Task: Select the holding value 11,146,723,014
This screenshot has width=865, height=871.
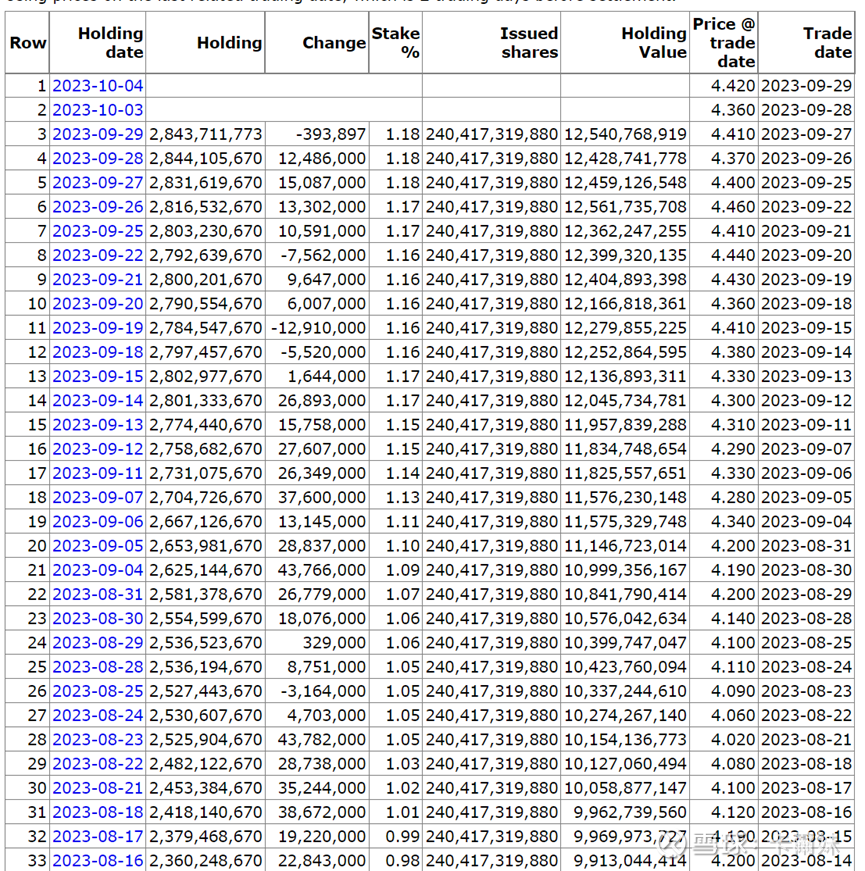Action: point(625,546)
